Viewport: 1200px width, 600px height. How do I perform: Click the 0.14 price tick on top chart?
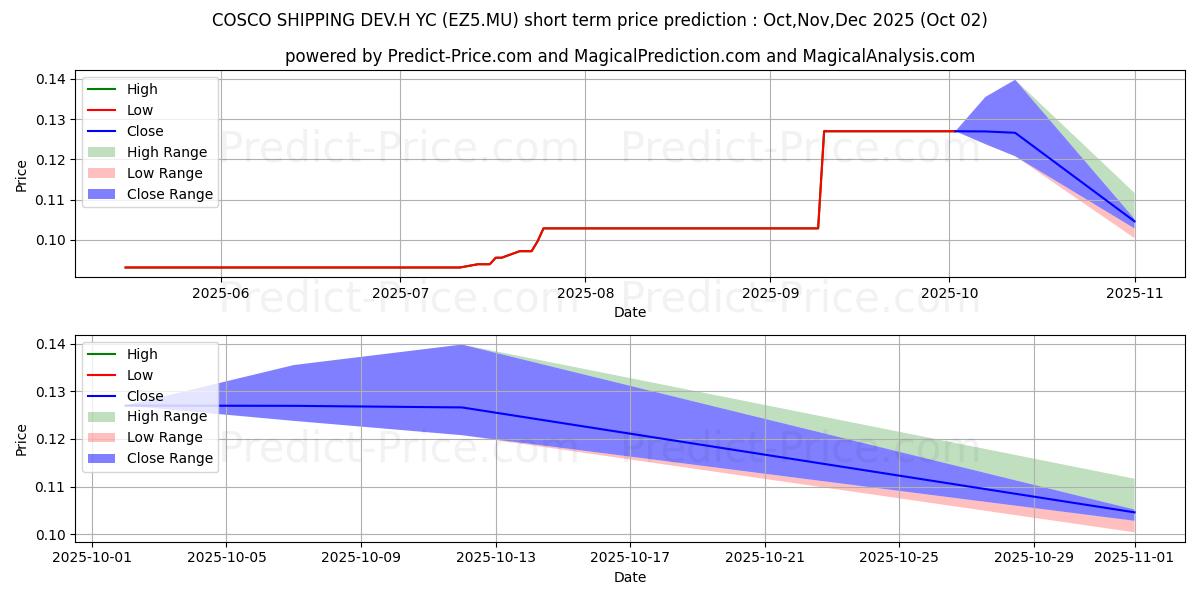(x=53, y=79)
